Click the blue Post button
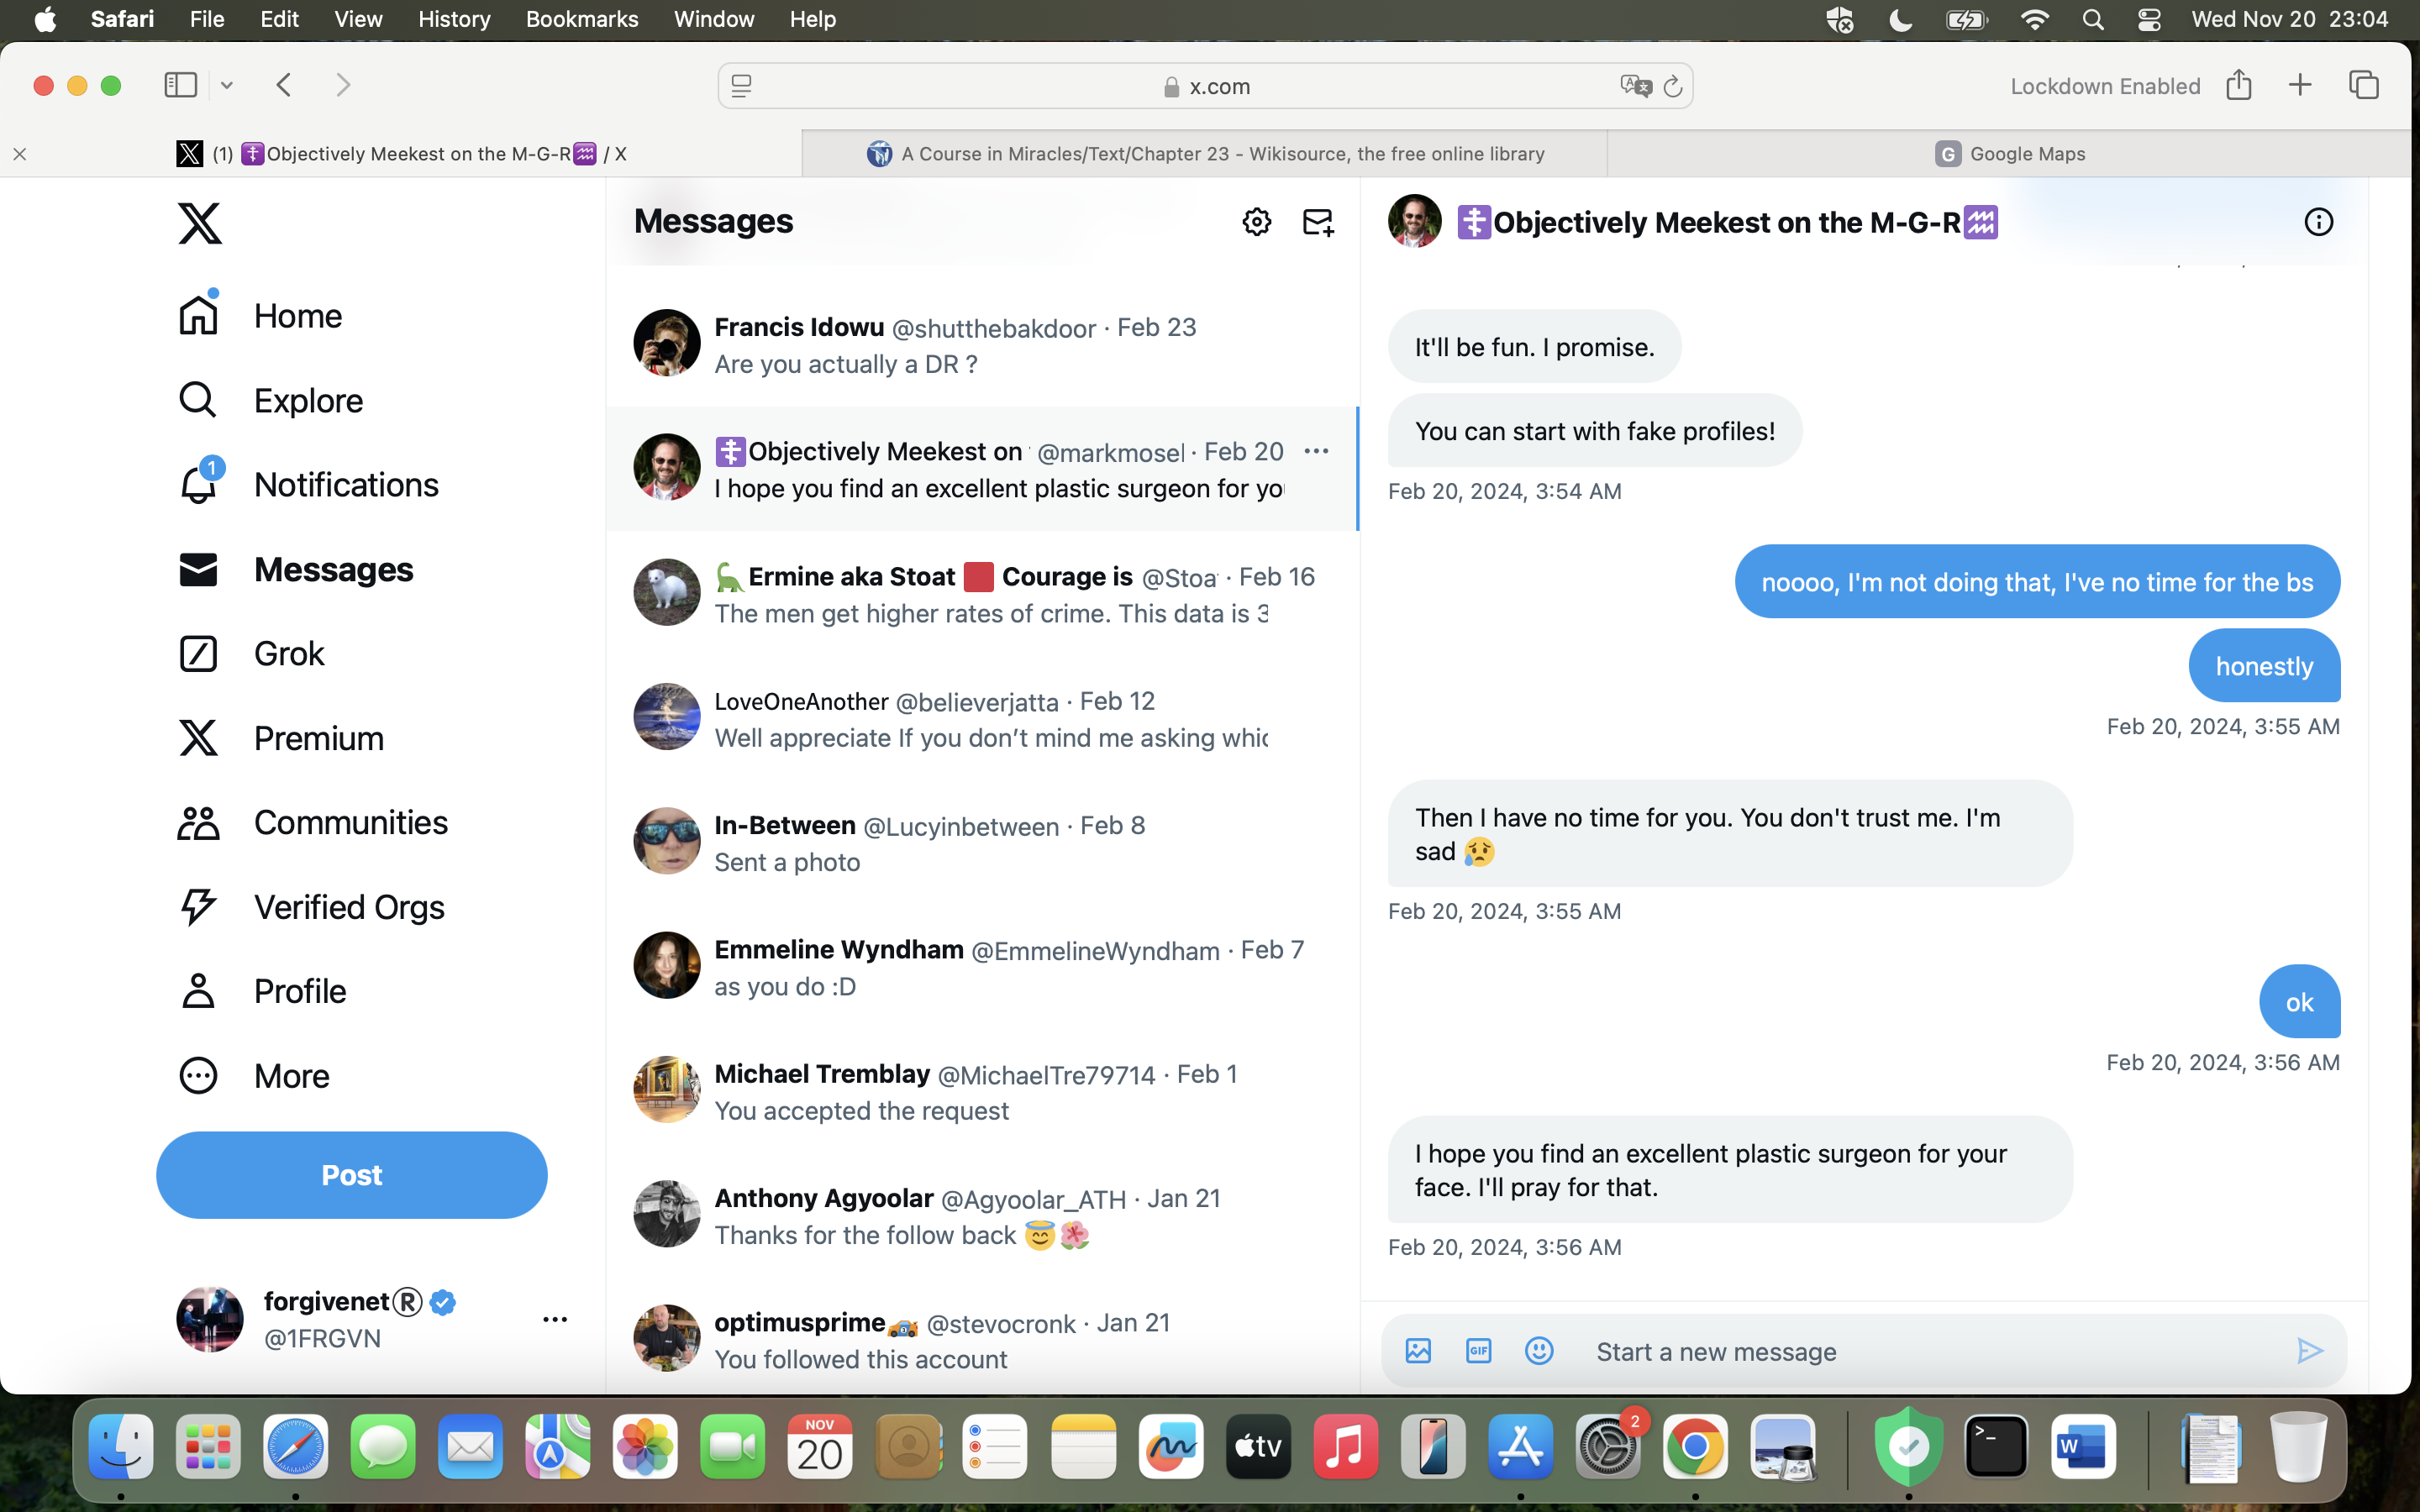The width and height of the screenshot is (2420, 1512). click(352, 1175)
